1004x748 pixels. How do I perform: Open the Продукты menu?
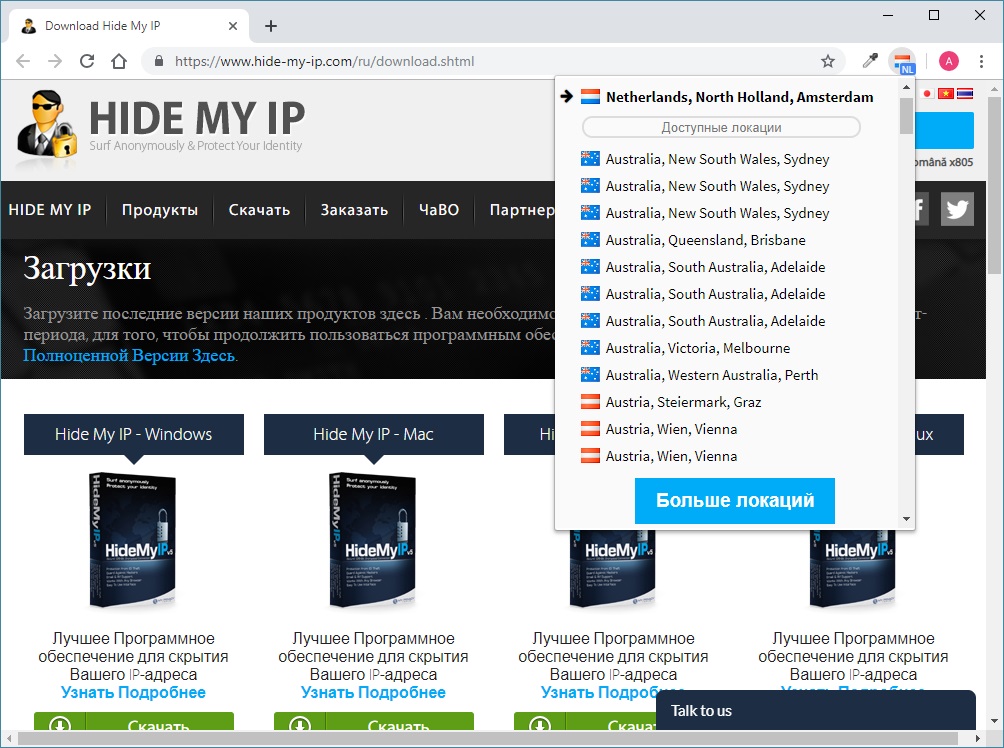click(x=159, y=210)
